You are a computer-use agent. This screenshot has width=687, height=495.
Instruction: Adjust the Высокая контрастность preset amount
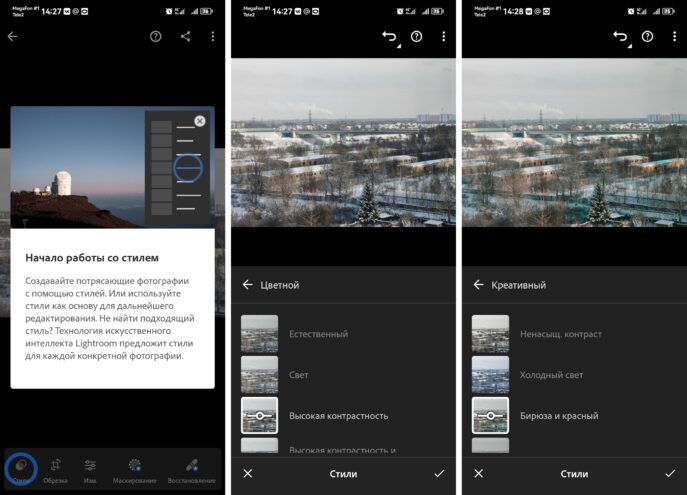[259, 415]
